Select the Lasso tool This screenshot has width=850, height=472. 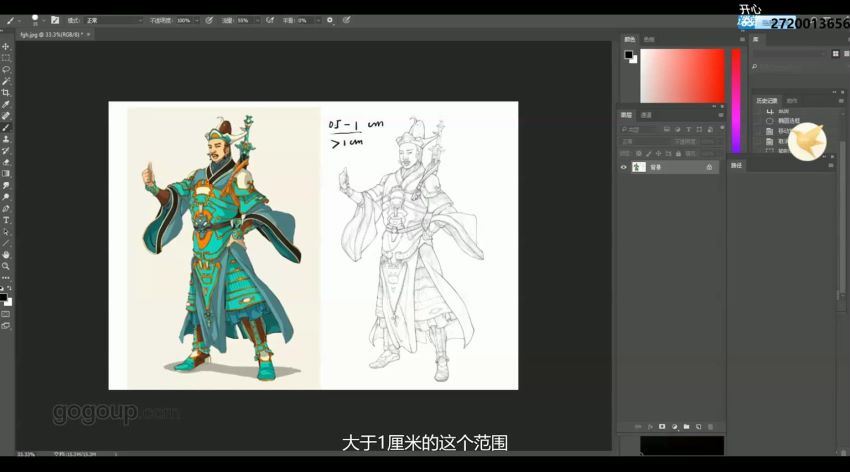click(6, 69)
